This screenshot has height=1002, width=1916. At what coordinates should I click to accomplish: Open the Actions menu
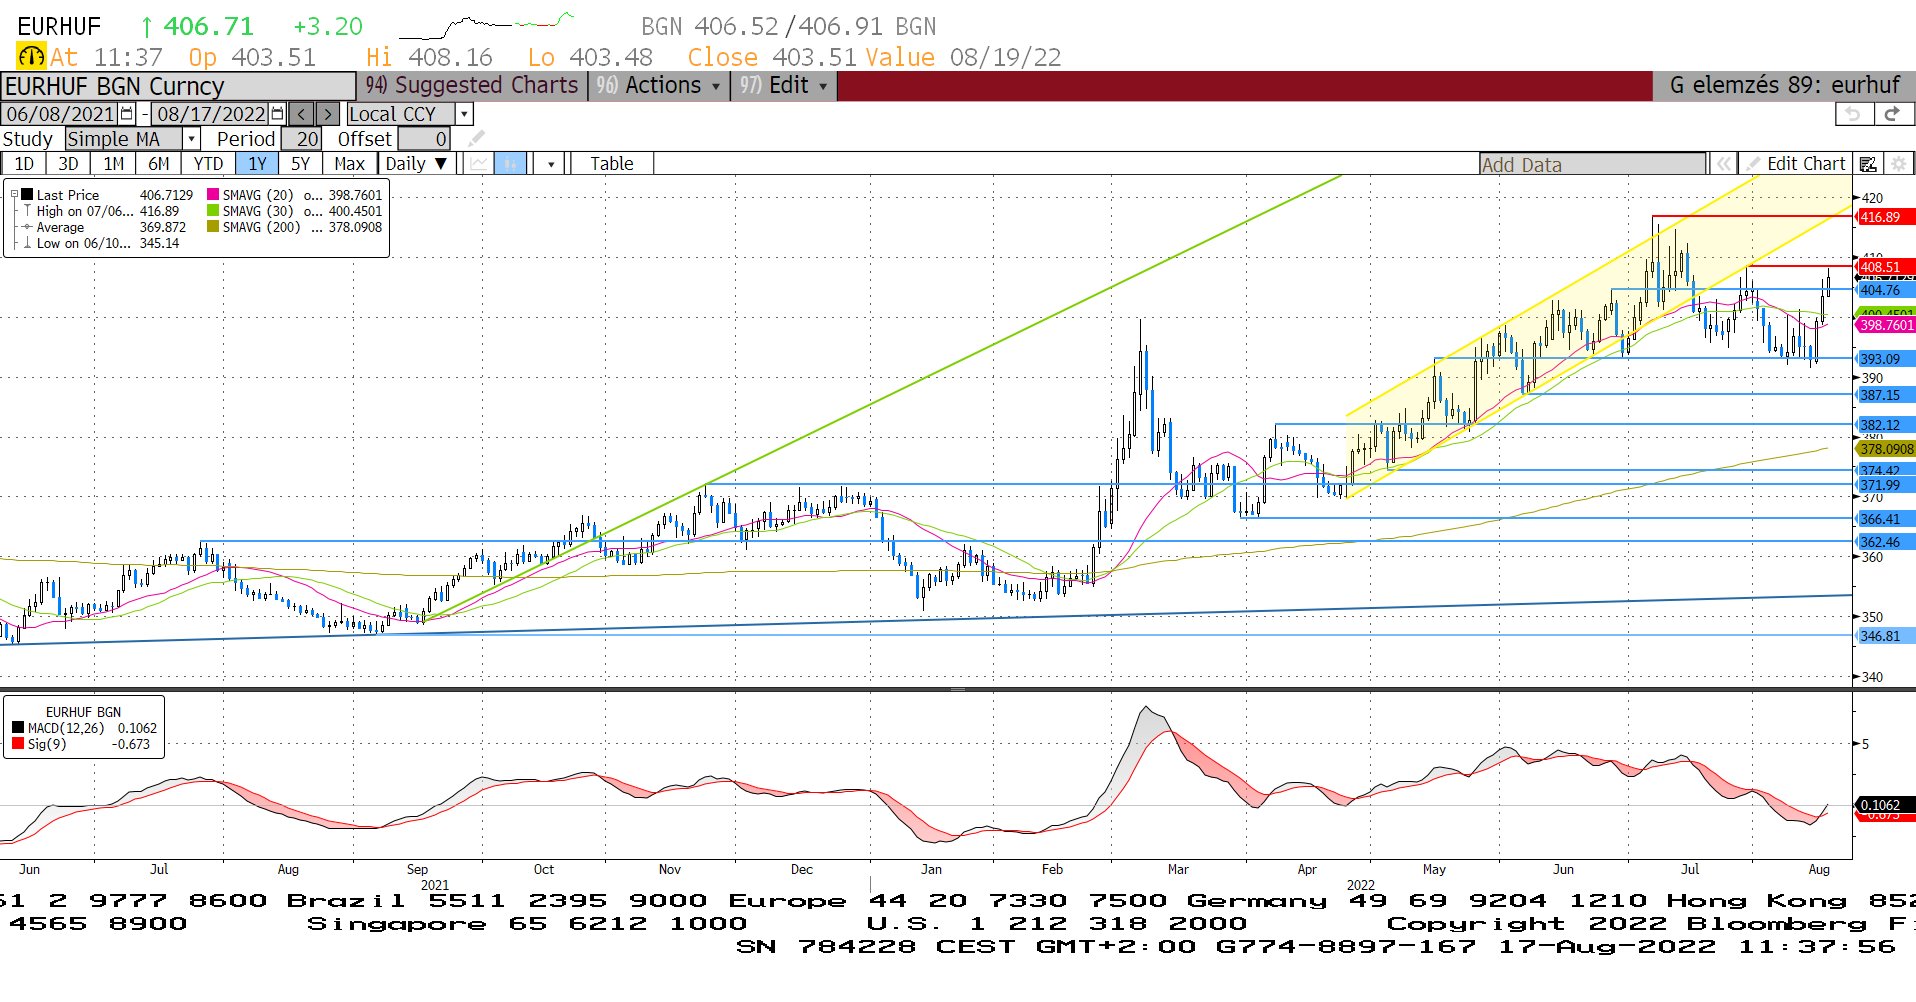pos(659,86)
